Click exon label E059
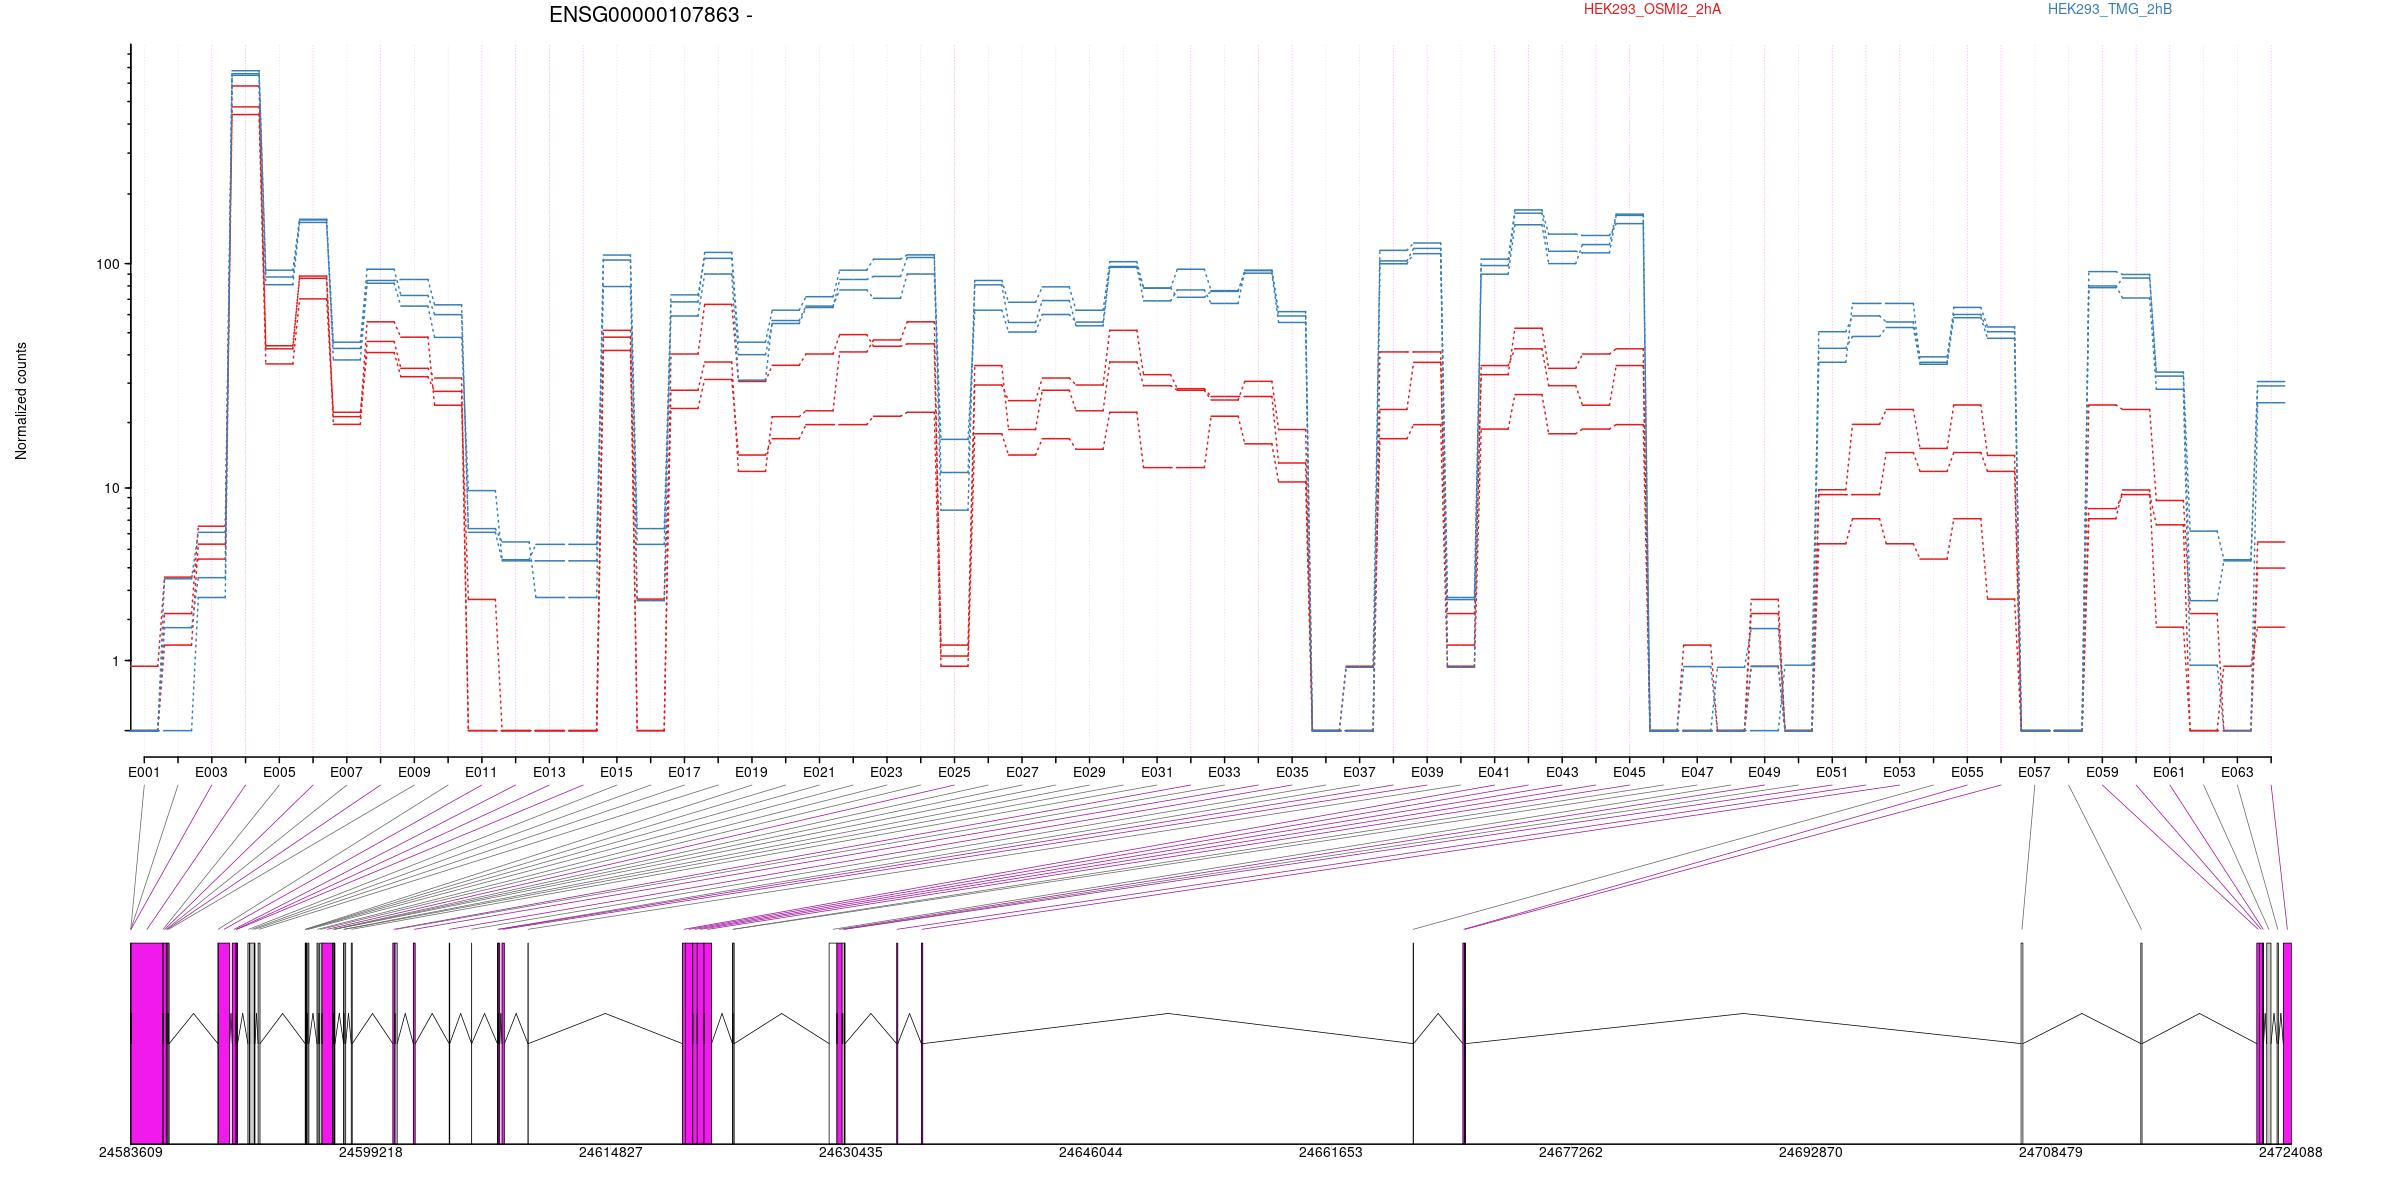Viewport: 2400px width, 1200px height. [2102, 772]
